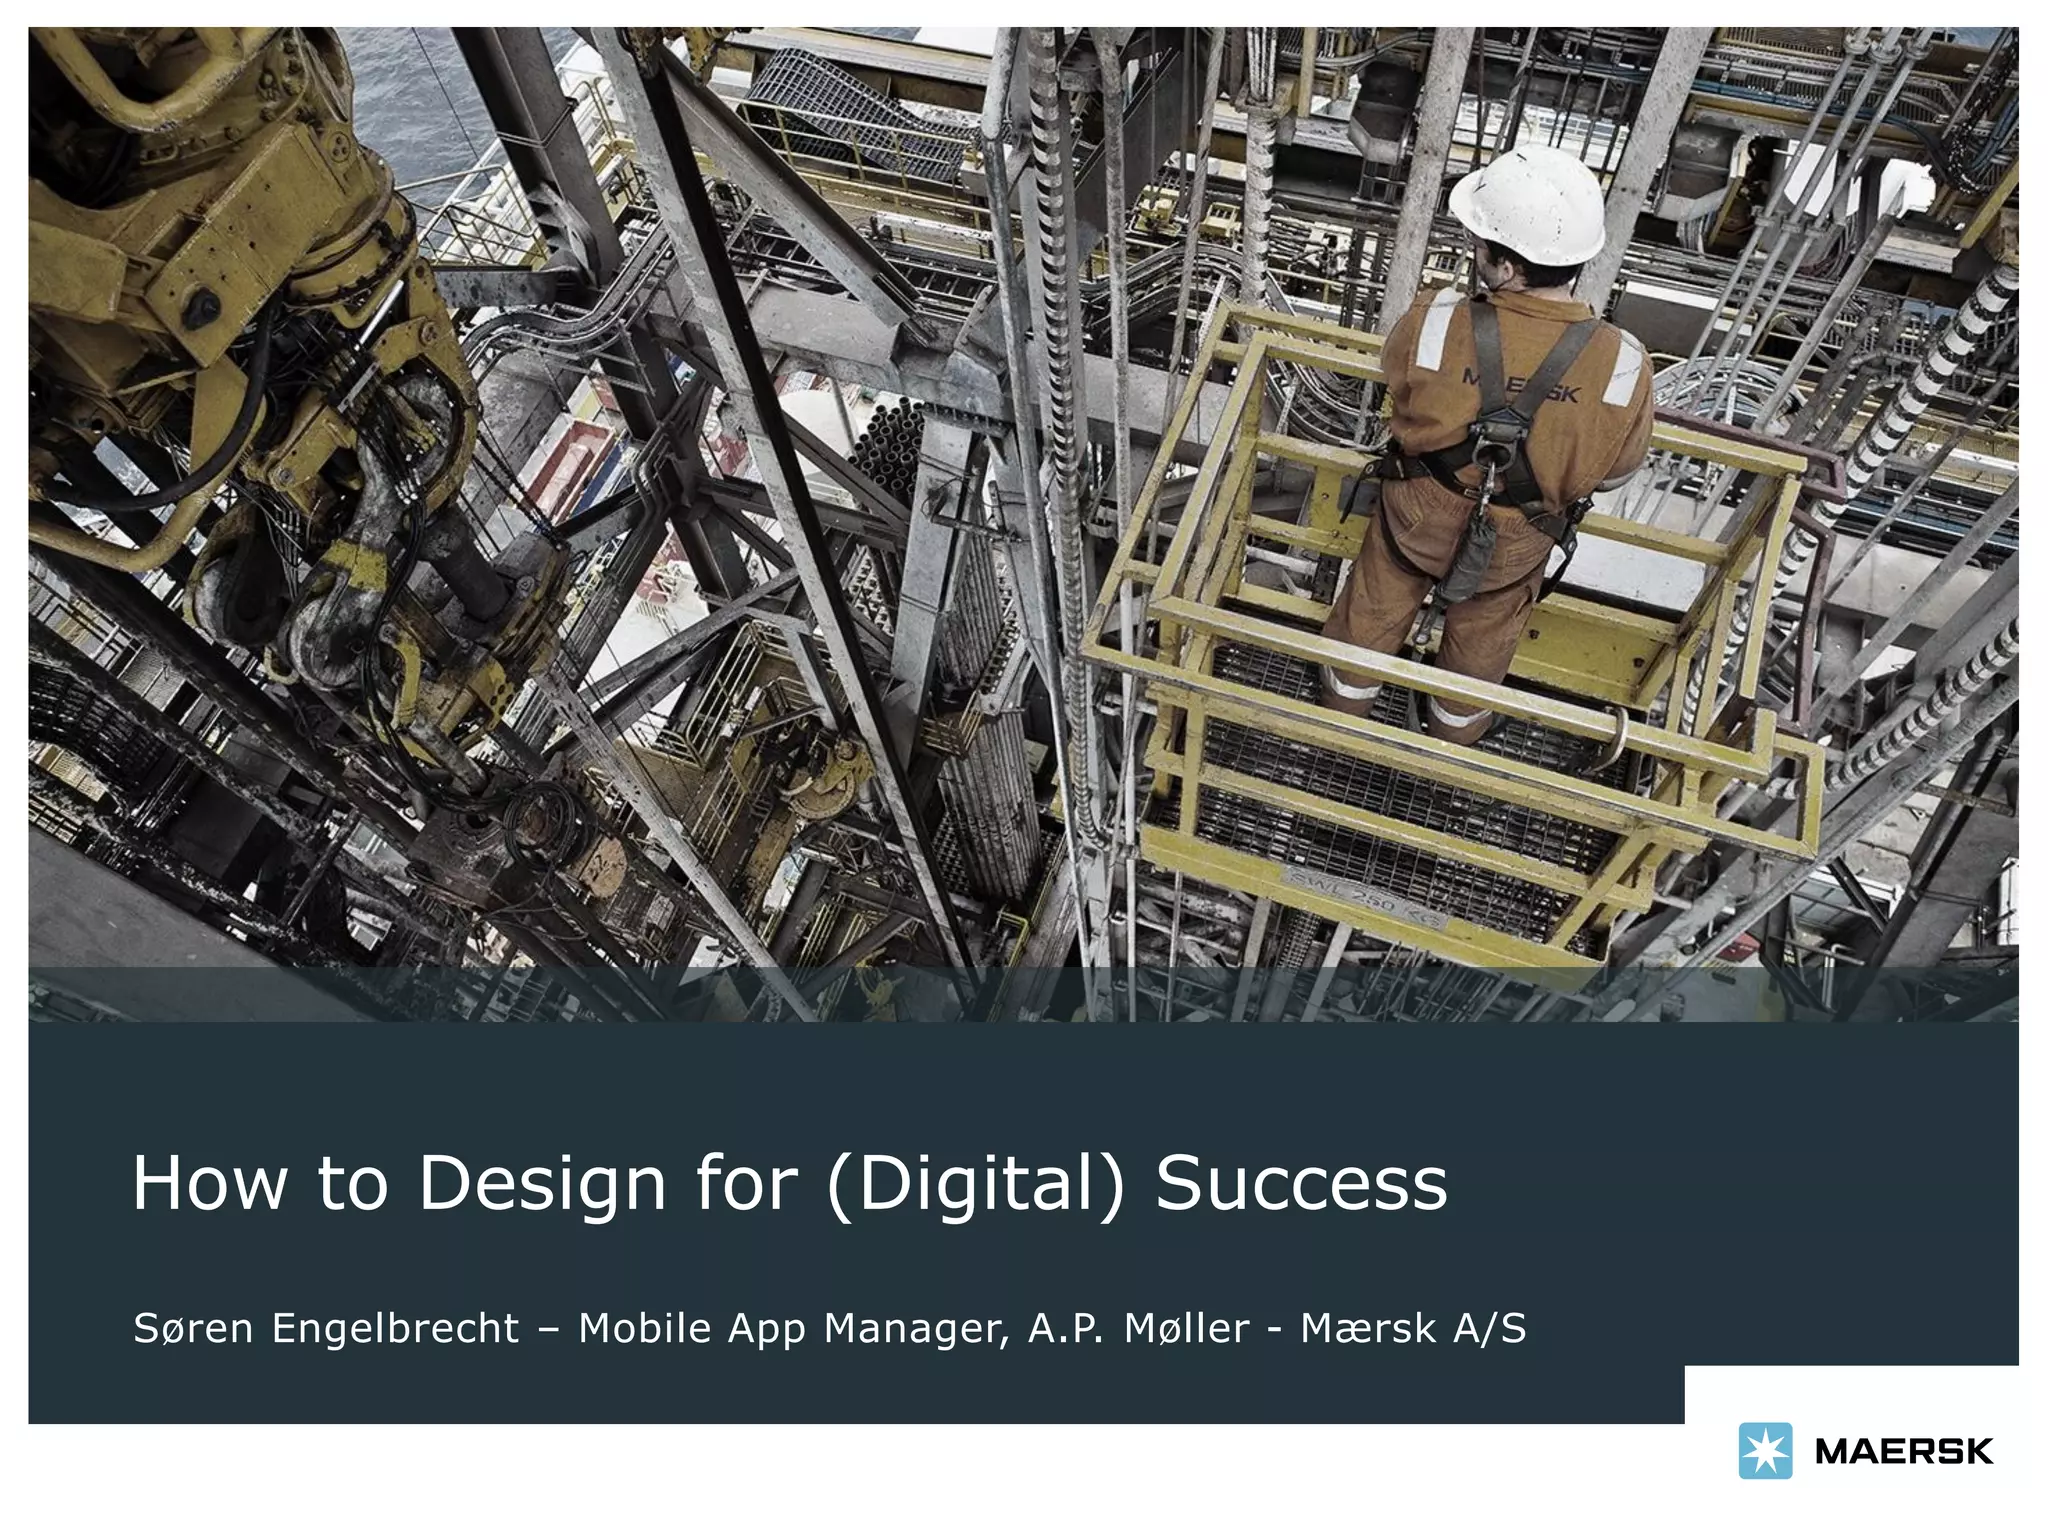Click the MAERSK lettering on worker's back

(x=1521, y=385)
